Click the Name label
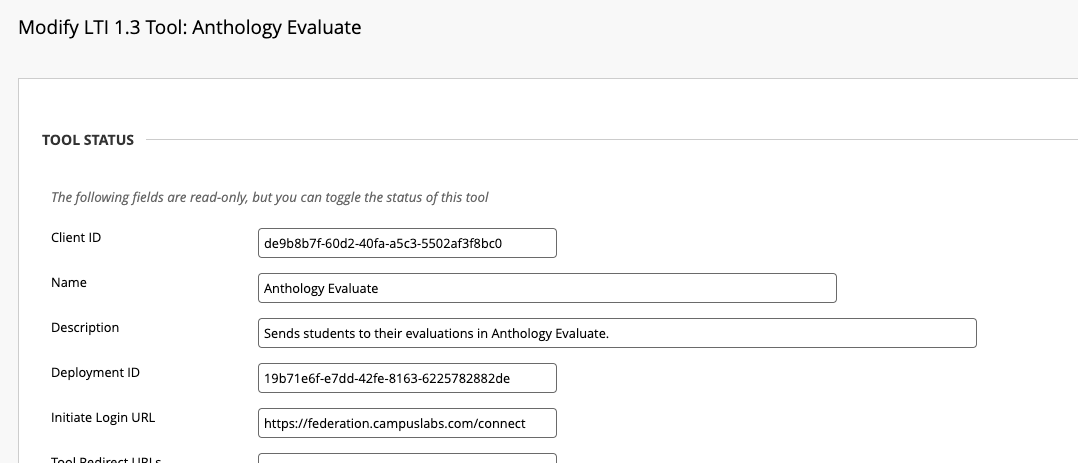This screenshot has width=1078, height=463. point(69,283)
